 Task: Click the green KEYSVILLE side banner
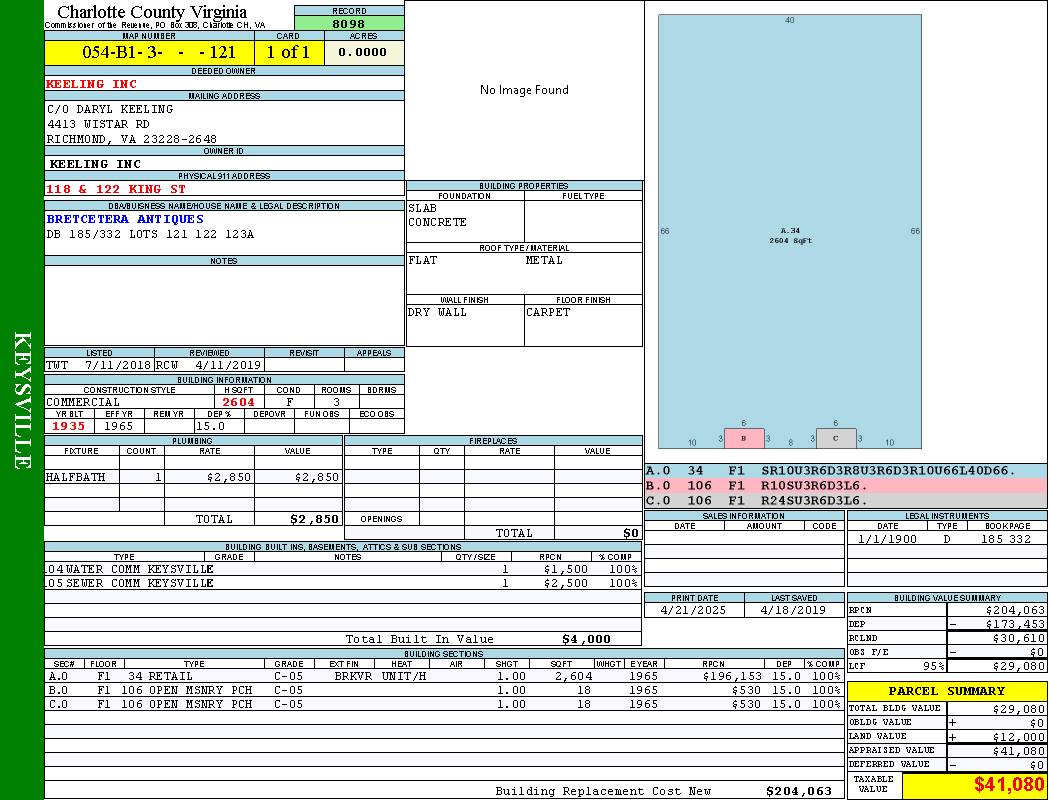tap(22, 400)
